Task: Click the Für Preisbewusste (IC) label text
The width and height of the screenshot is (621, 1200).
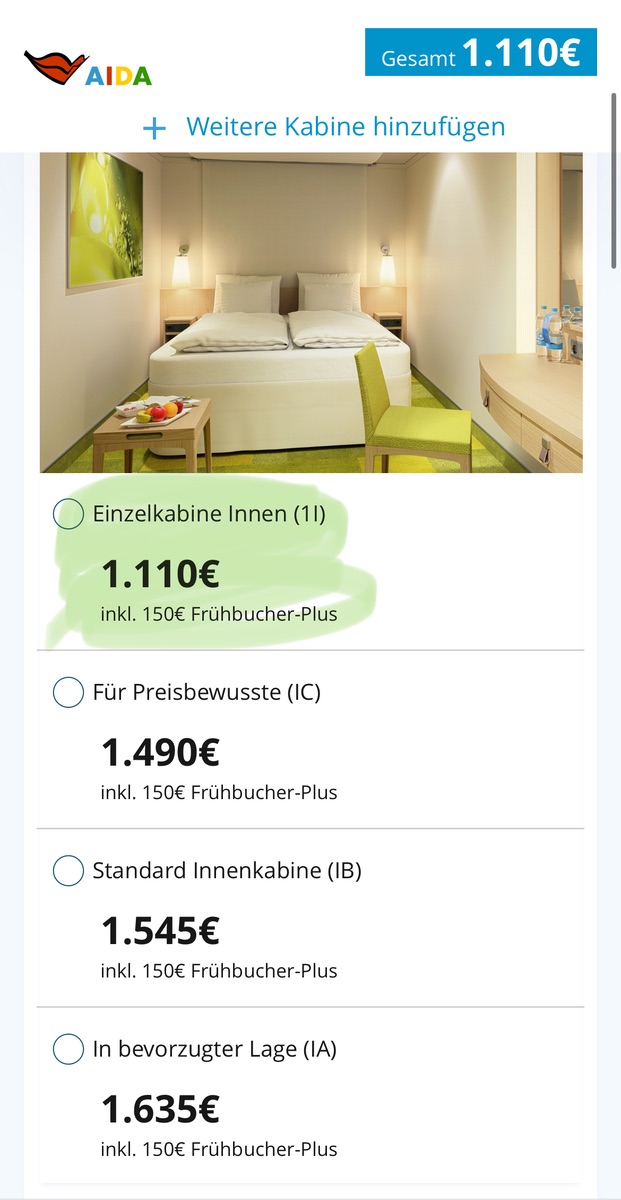Action: coord(207,692)
